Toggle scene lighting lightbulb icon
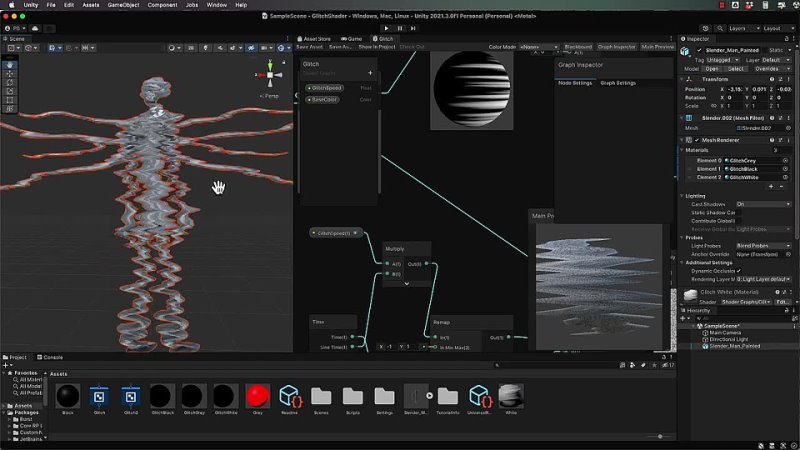The width and height of the screenshot is (800, 450). (x=206, y=47)
